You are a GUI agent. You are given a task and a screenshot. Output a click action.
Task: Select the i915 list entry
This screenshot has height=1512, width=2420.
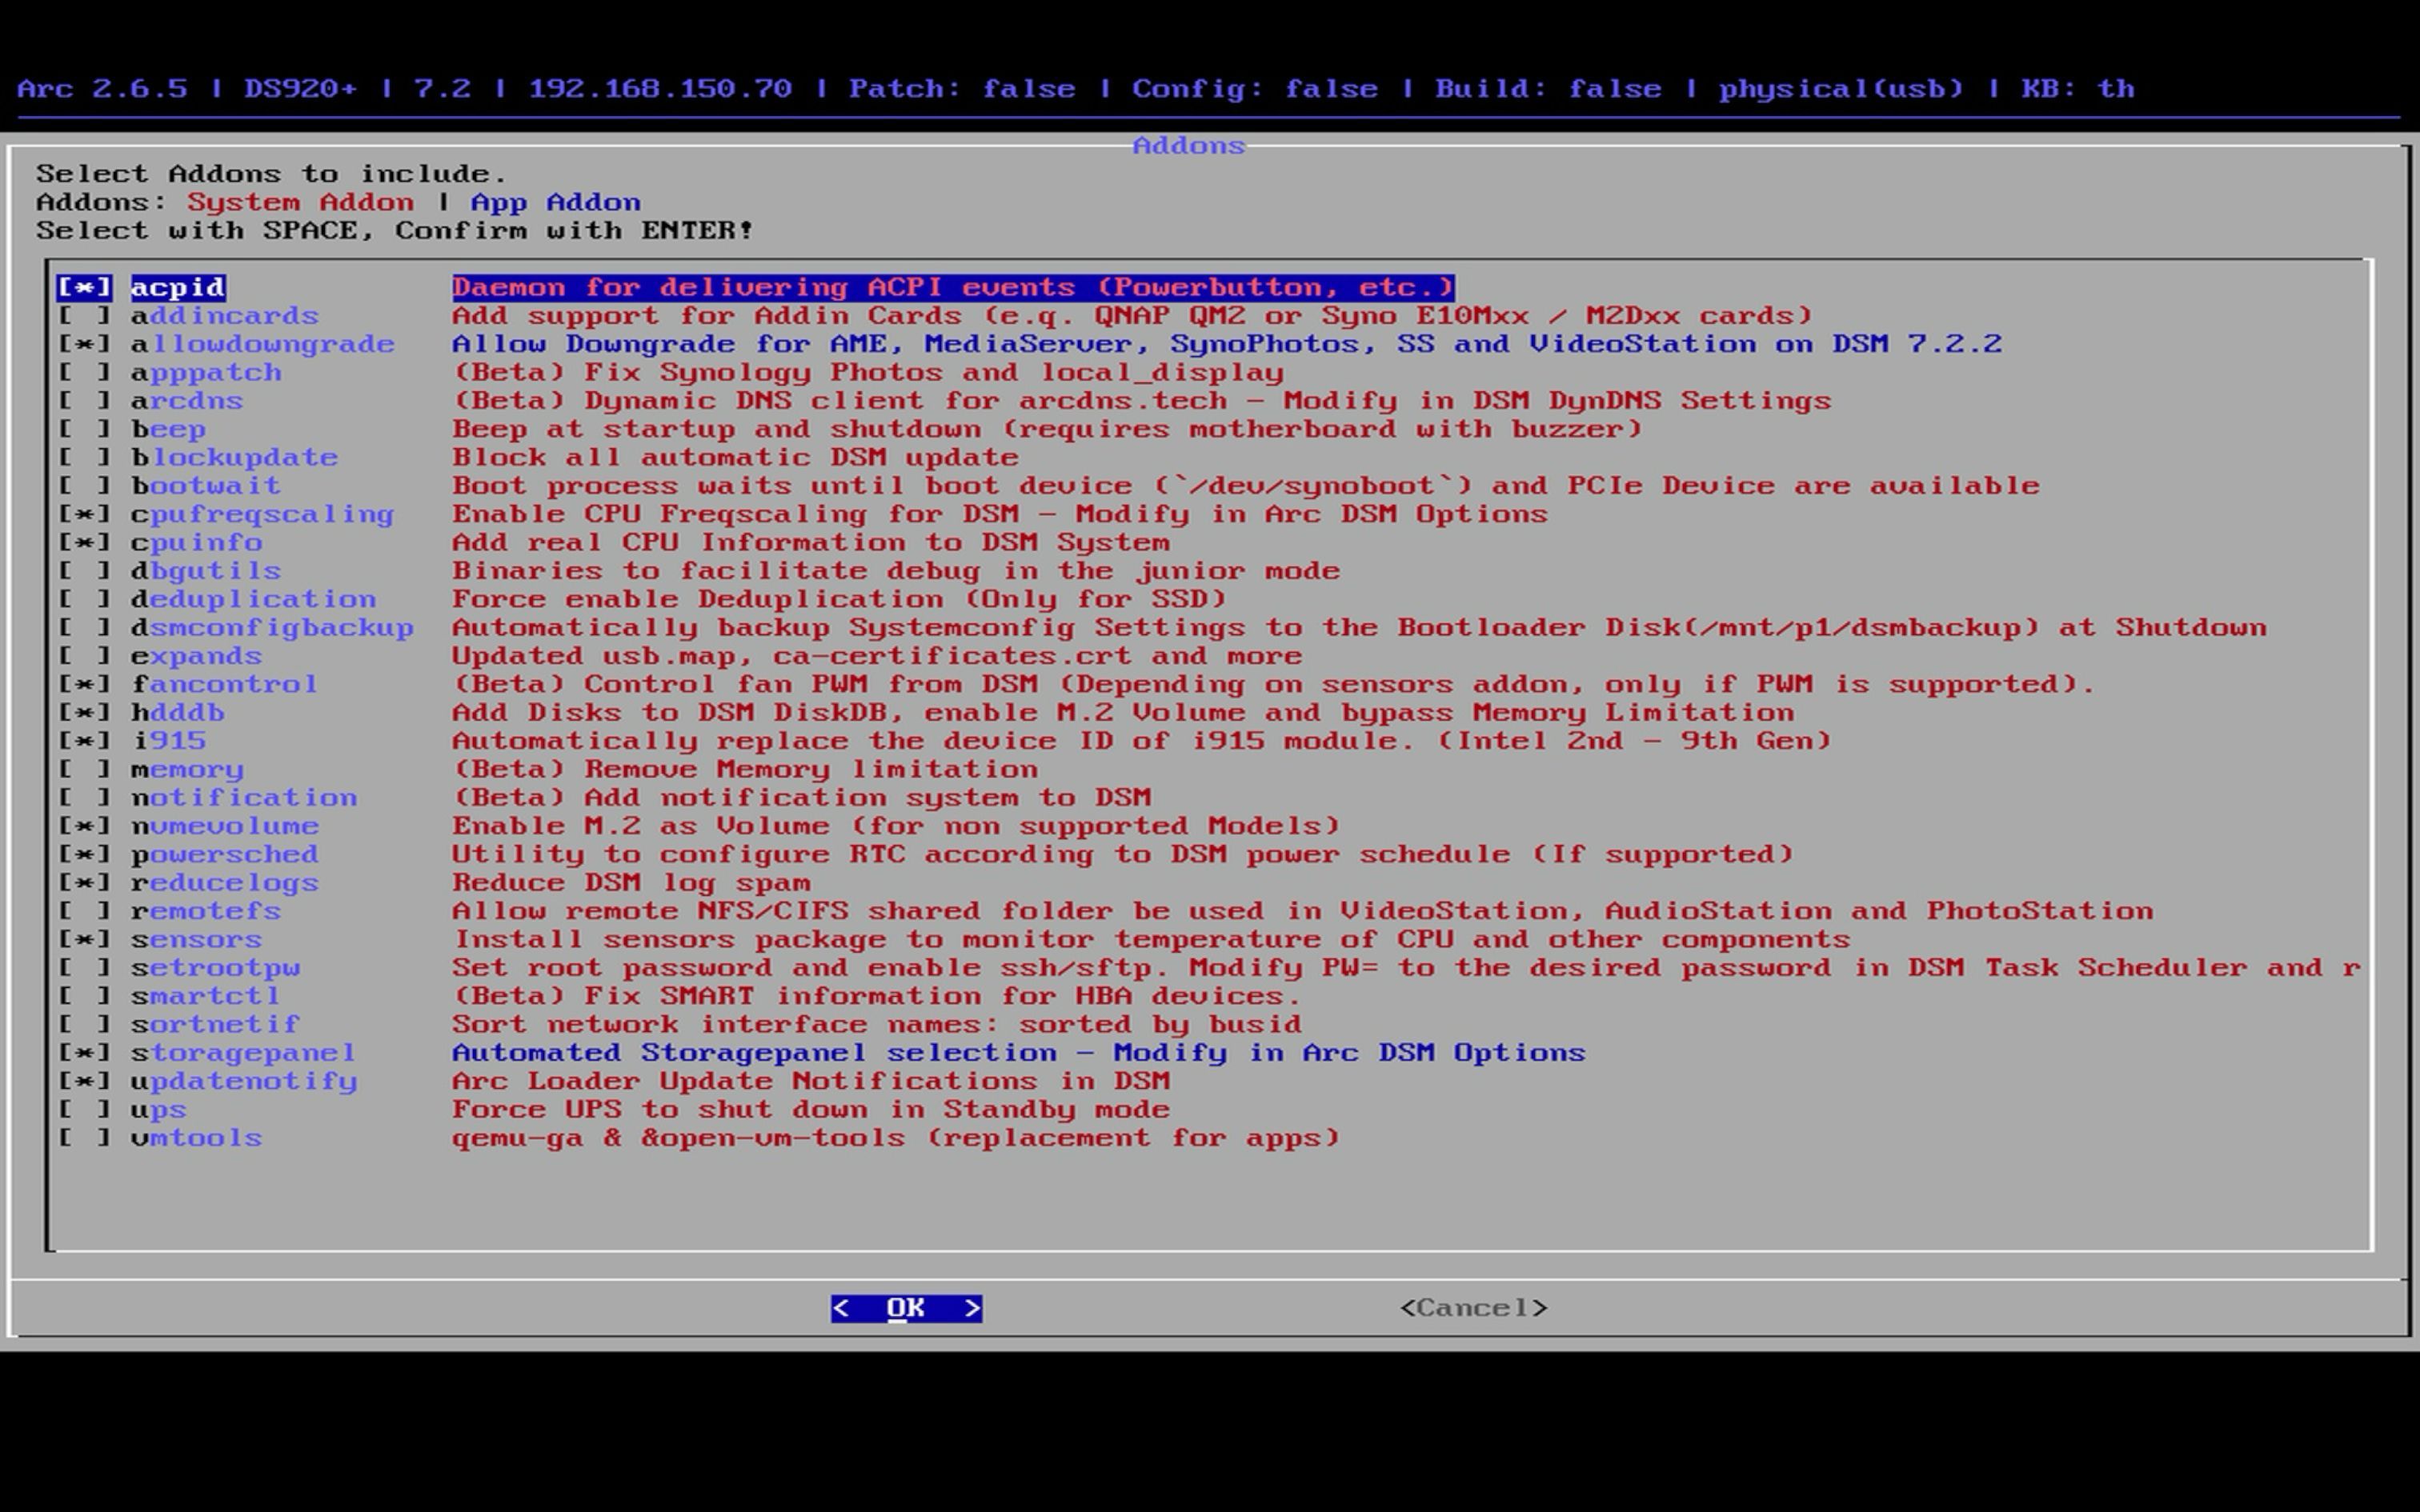pos(169,741)
